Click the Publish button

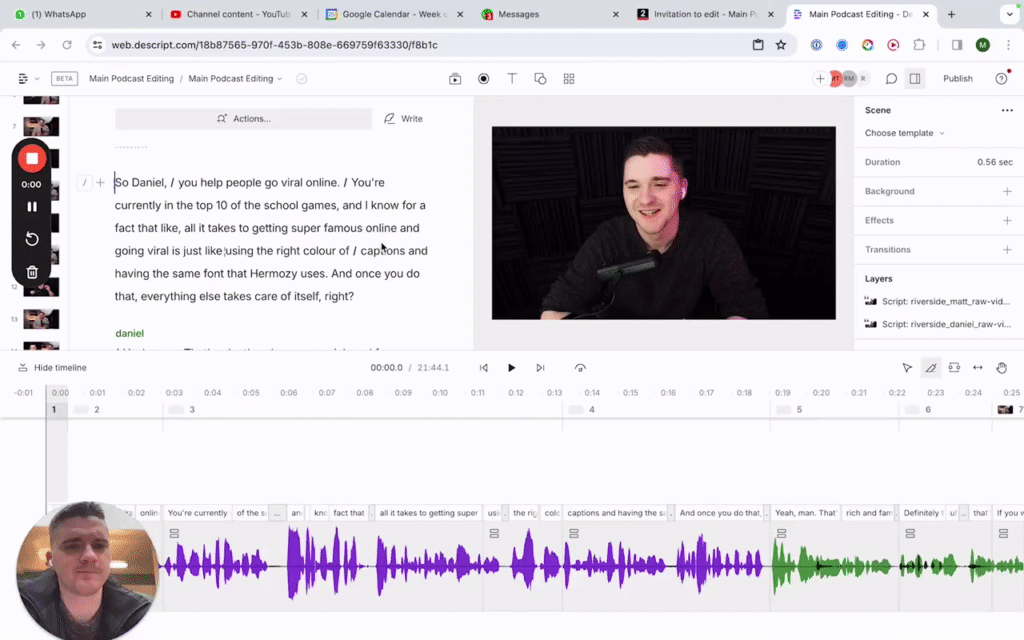click(957, 78)
